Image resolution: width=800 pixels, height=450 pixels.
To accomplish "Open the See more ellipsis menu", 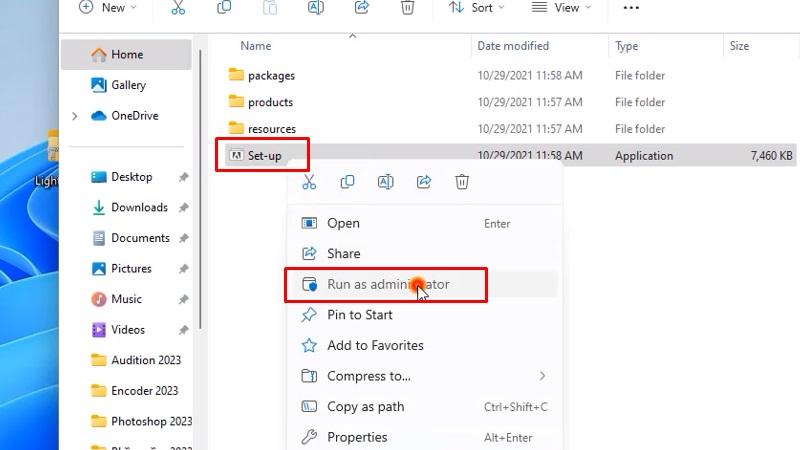I will point(631,8).
